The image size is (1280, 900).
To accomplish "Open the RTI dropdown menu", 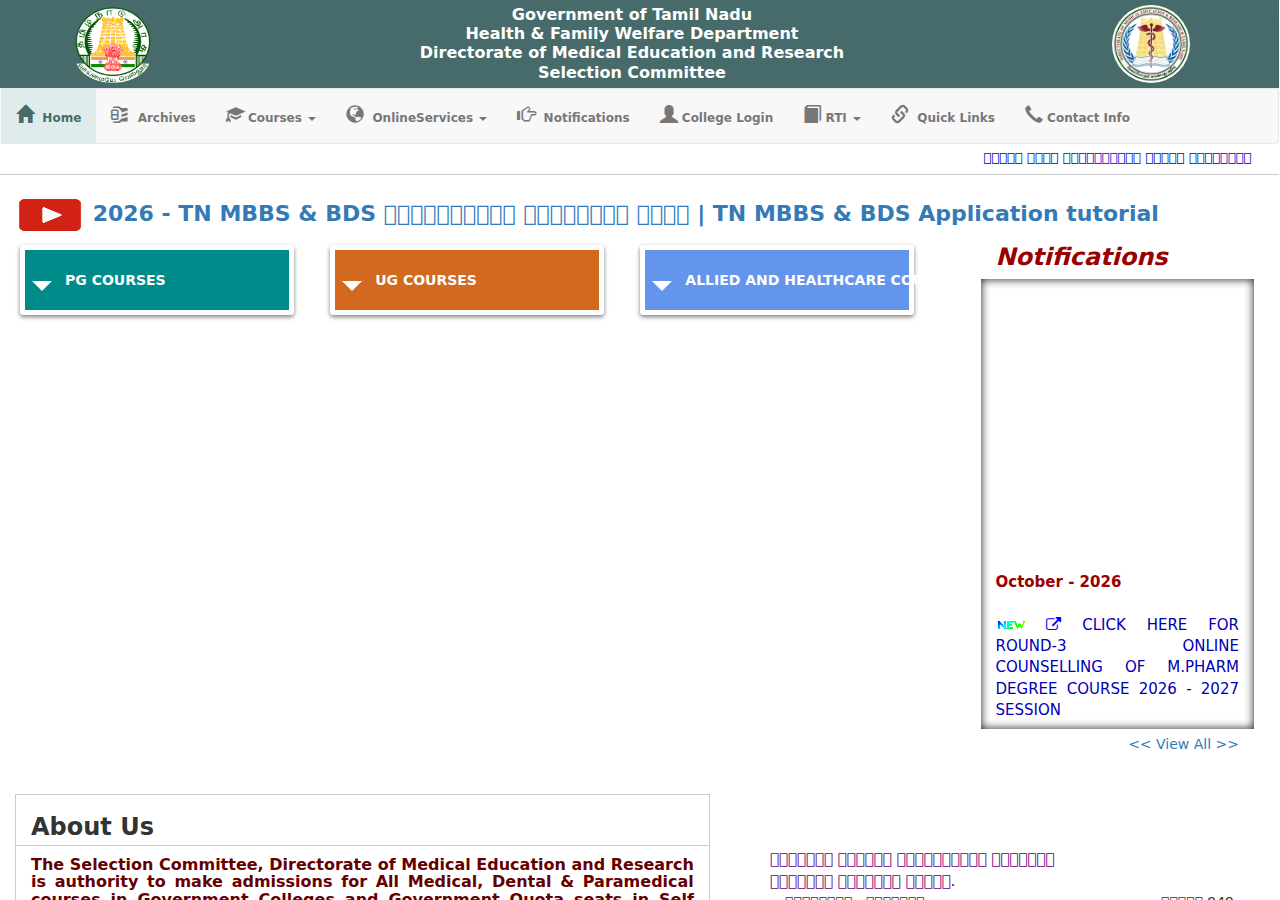I will click(832, 117).
